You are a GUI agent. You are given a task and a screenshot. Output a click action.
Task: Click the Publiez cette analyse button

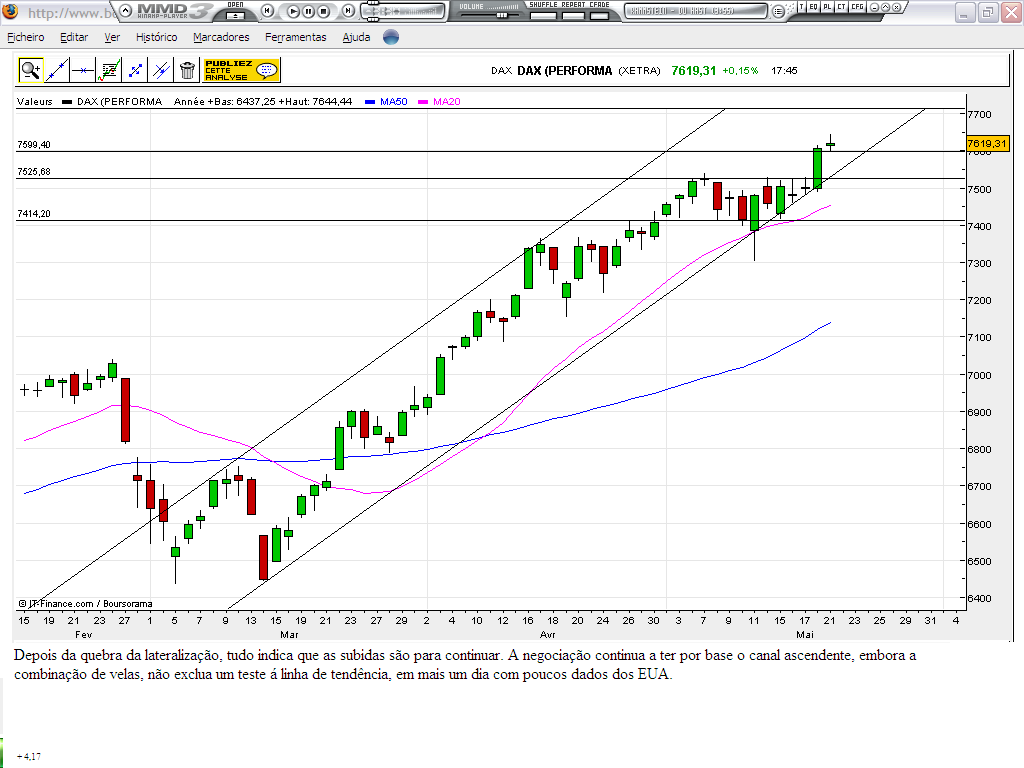(242, 70)
